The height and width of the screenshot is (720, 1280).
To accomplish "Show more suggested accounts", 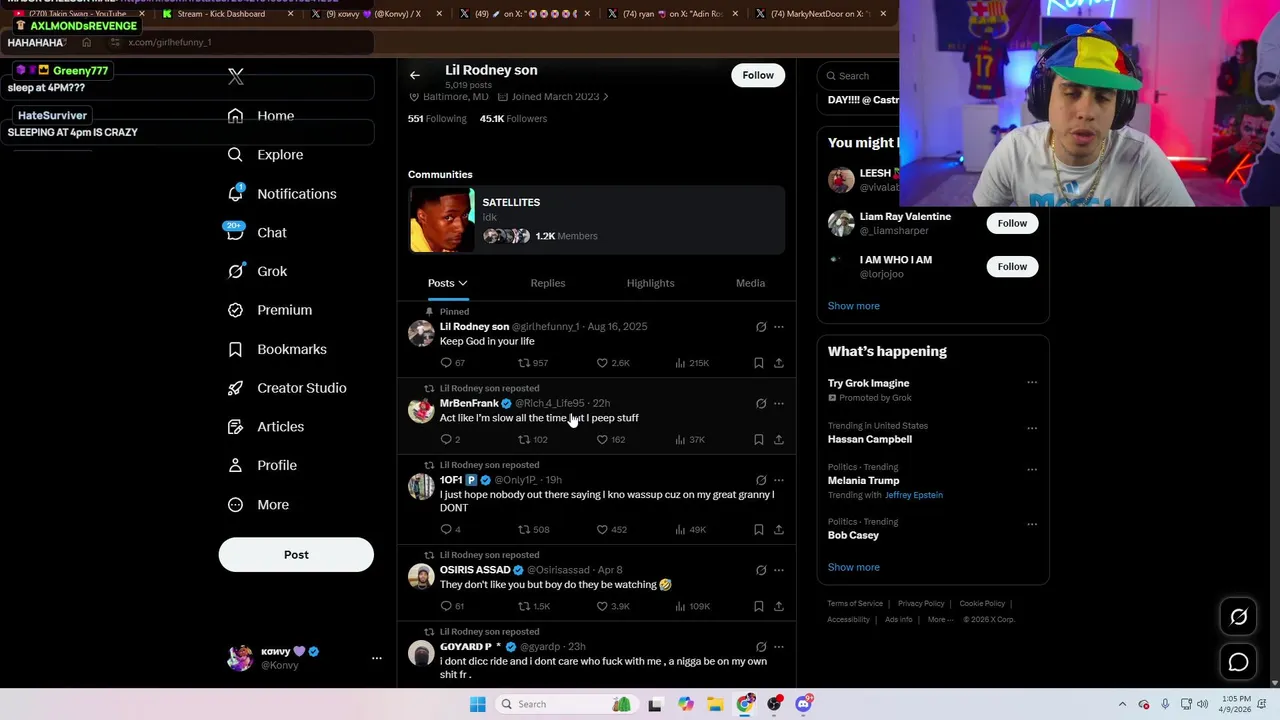I will [x=853, y=306].
